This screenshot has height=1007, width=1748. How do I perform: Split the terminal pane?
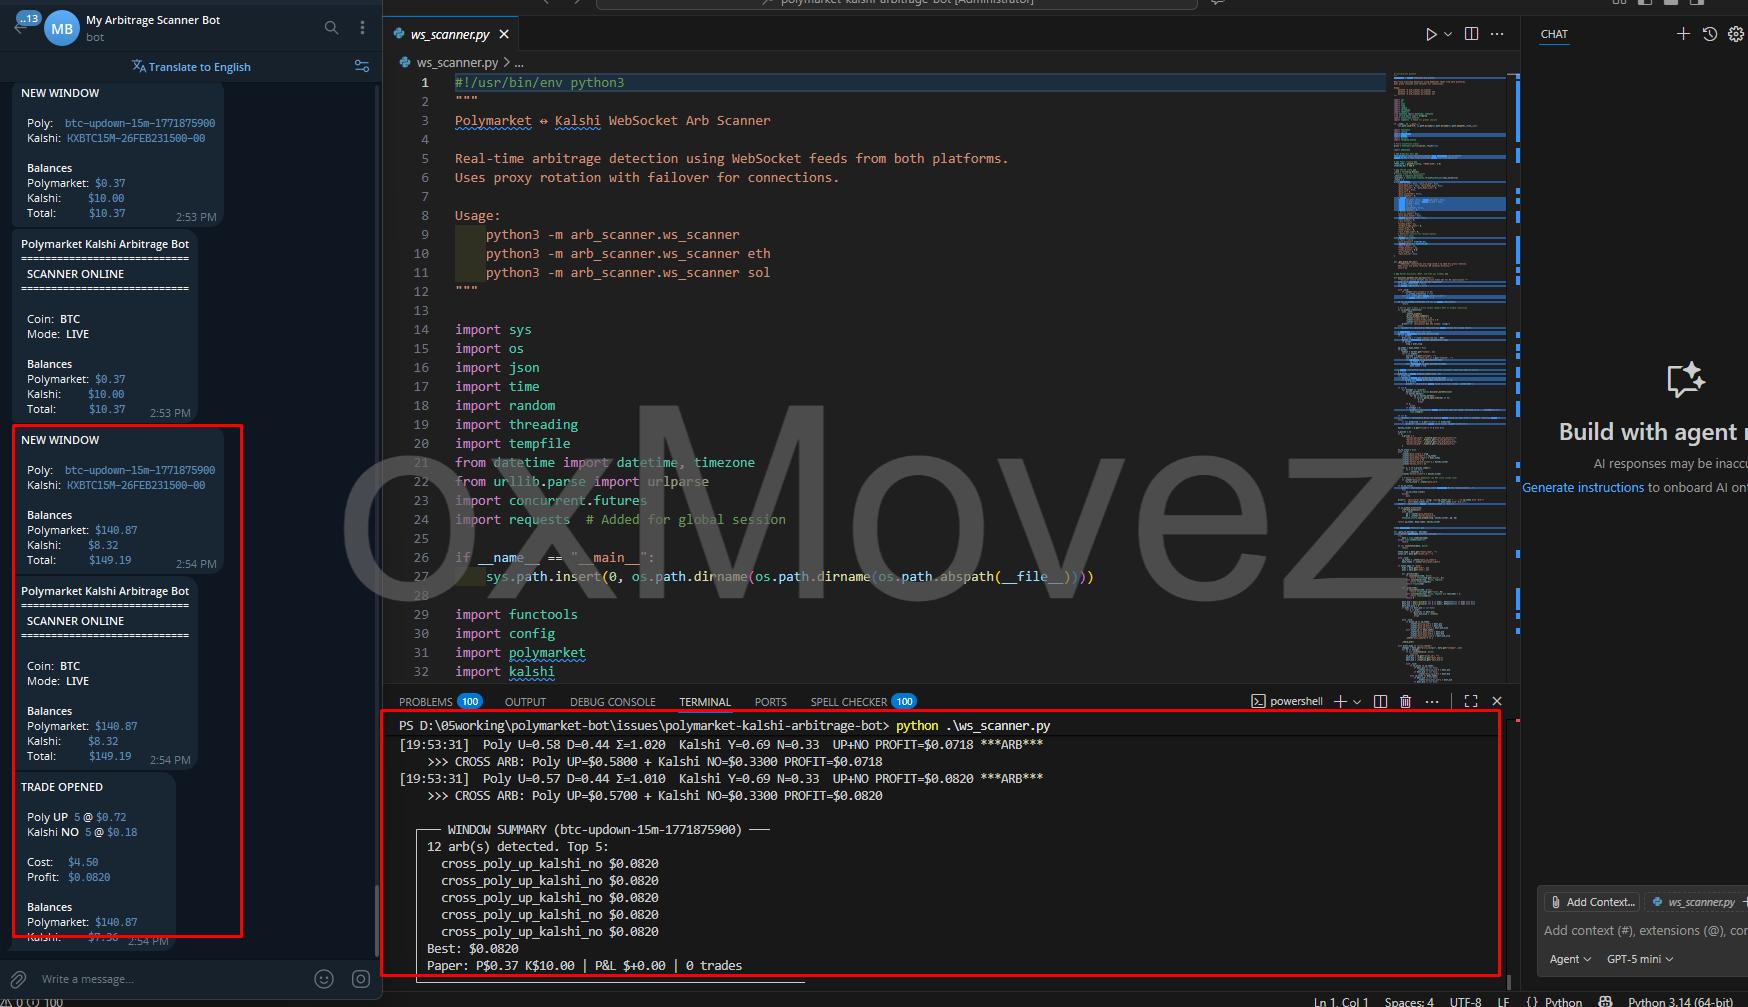(x=1380, y=701)
